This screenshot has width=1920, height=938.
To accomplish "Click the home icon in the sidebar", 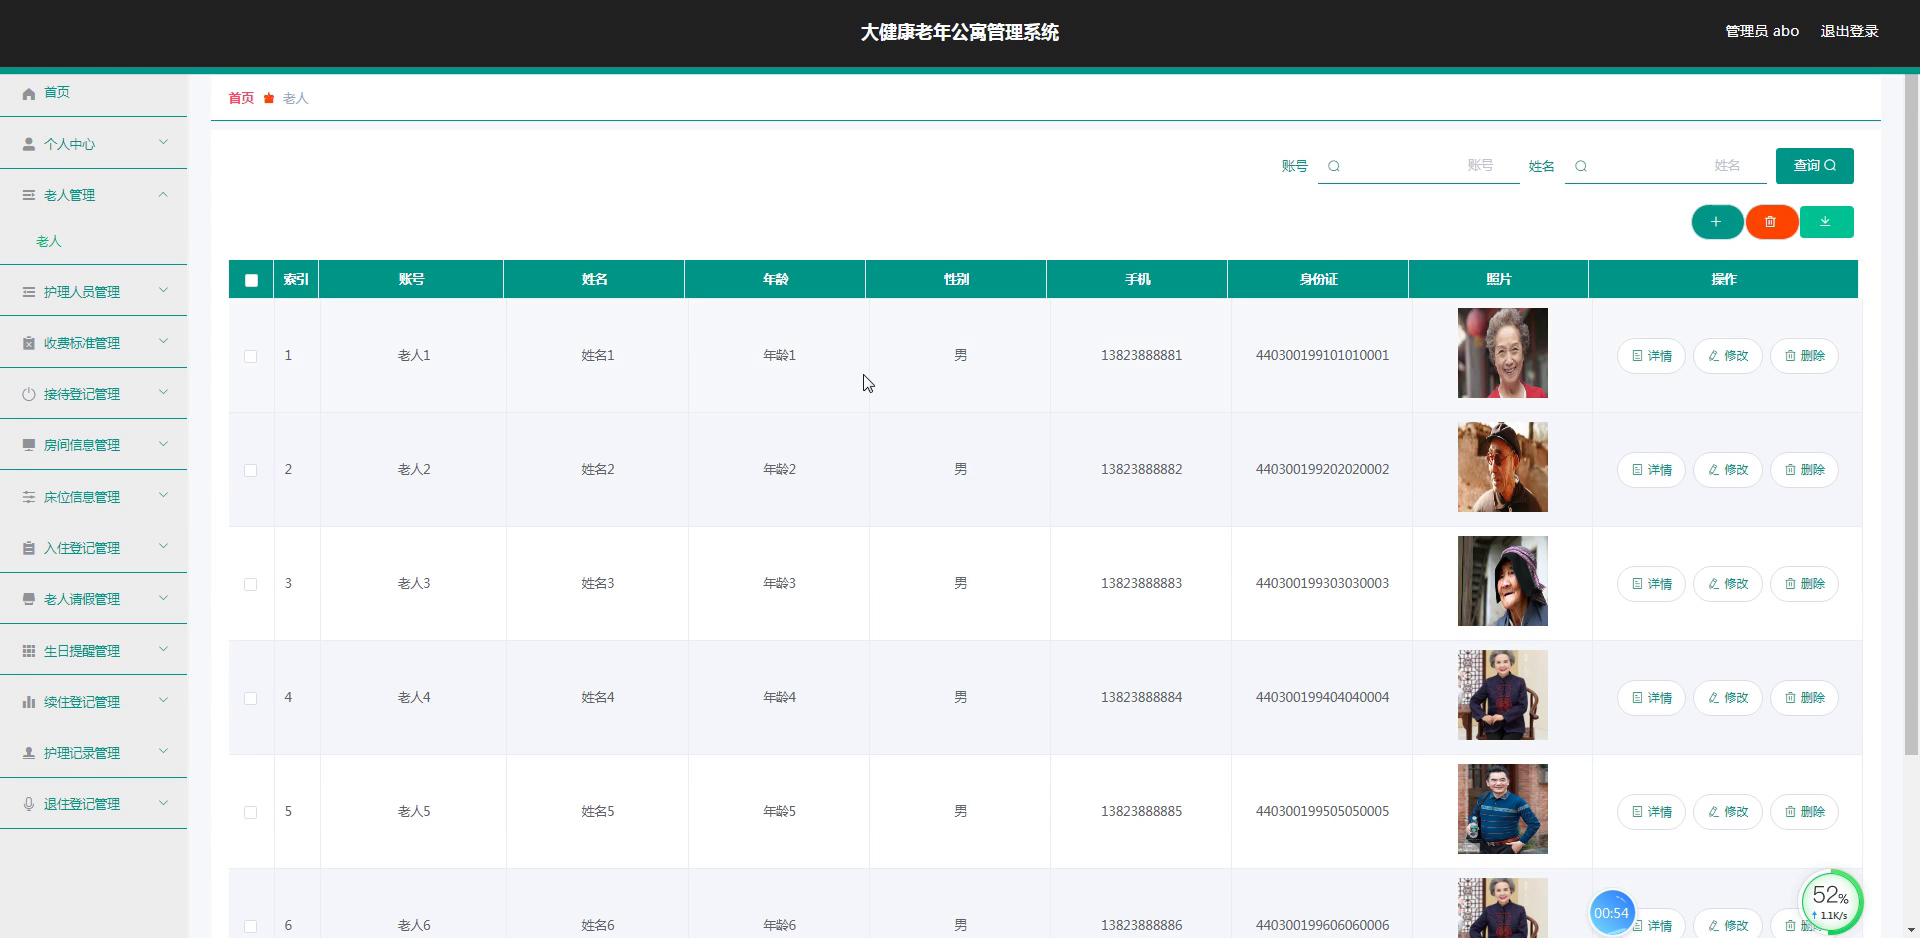I will (x=29, y=93).
